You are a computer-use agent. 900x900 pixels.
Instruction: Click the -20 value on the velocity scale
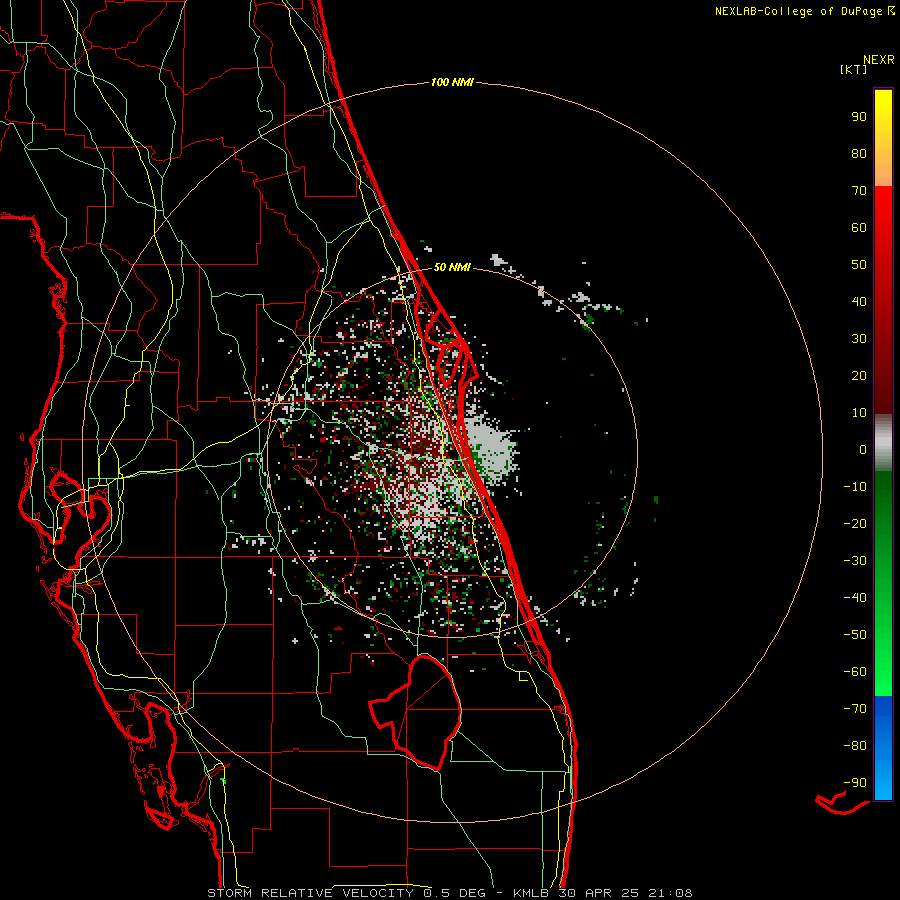[x=855, y=524]
